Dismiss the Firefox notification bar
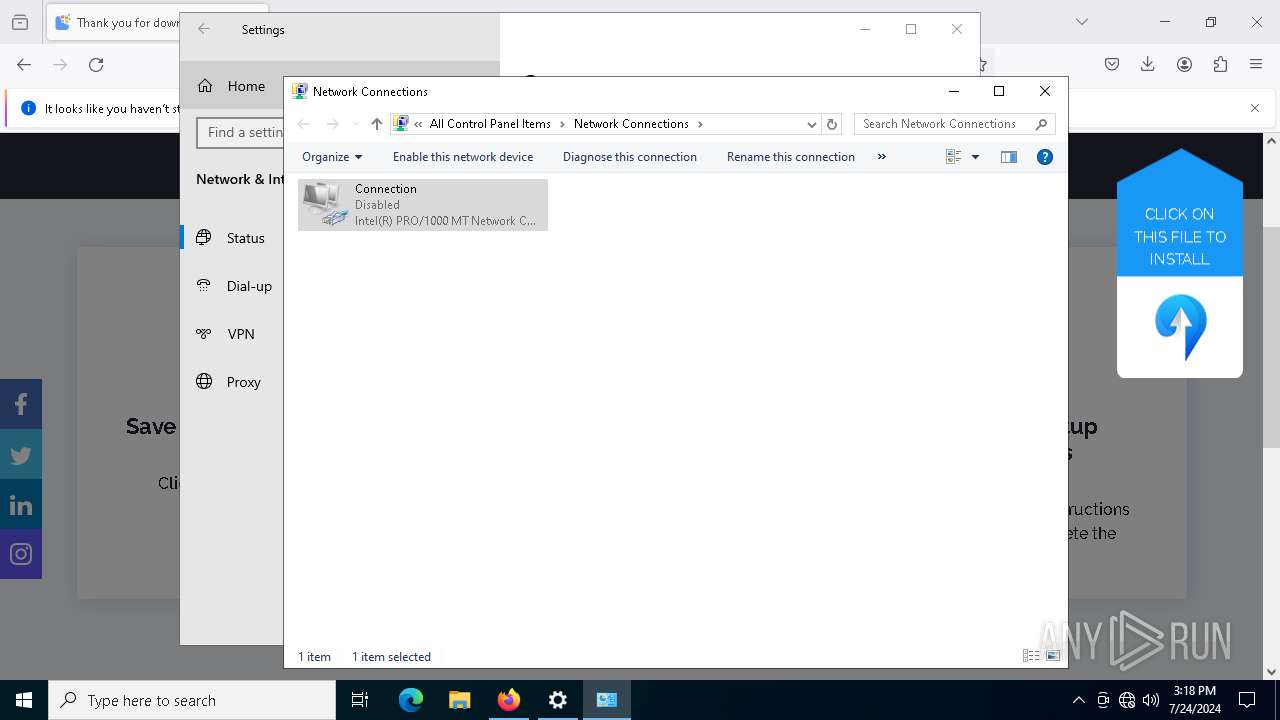 1255,108
